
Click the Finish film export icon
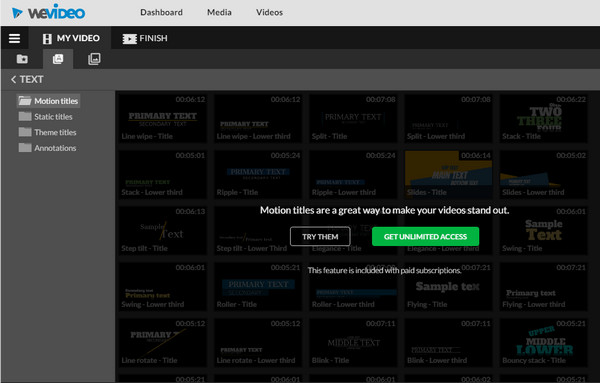pyautogui.click(x=130, y=39)
